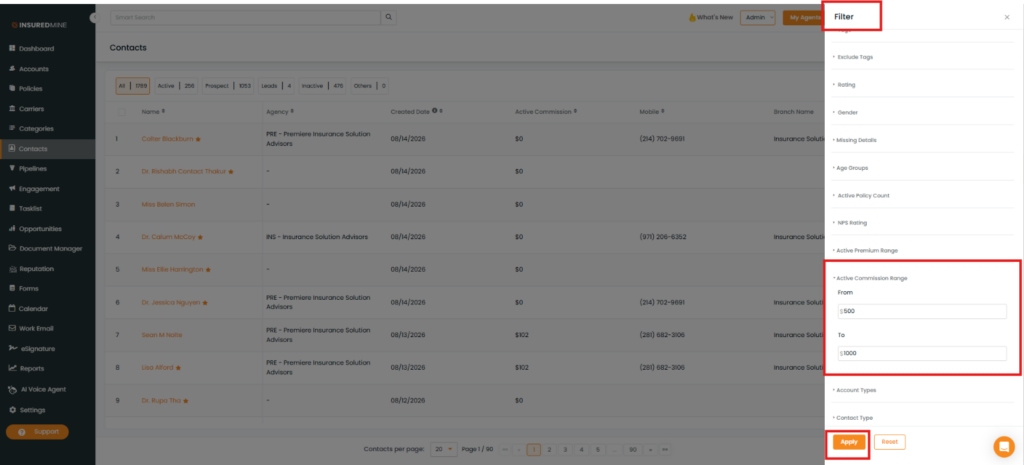Go to page 90 of contacts
1024x465 pixels.
[x=632, y=449]
